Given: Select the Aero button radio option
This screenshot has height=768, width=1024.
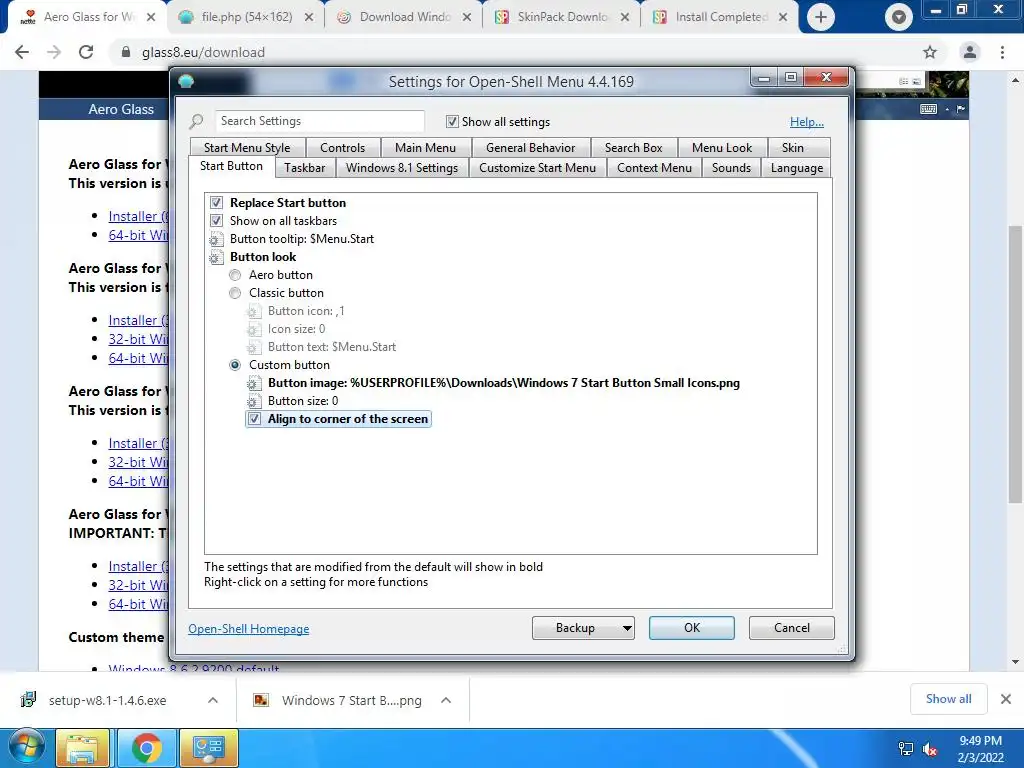Looking at the screenshot, I should tap(235, 276).
